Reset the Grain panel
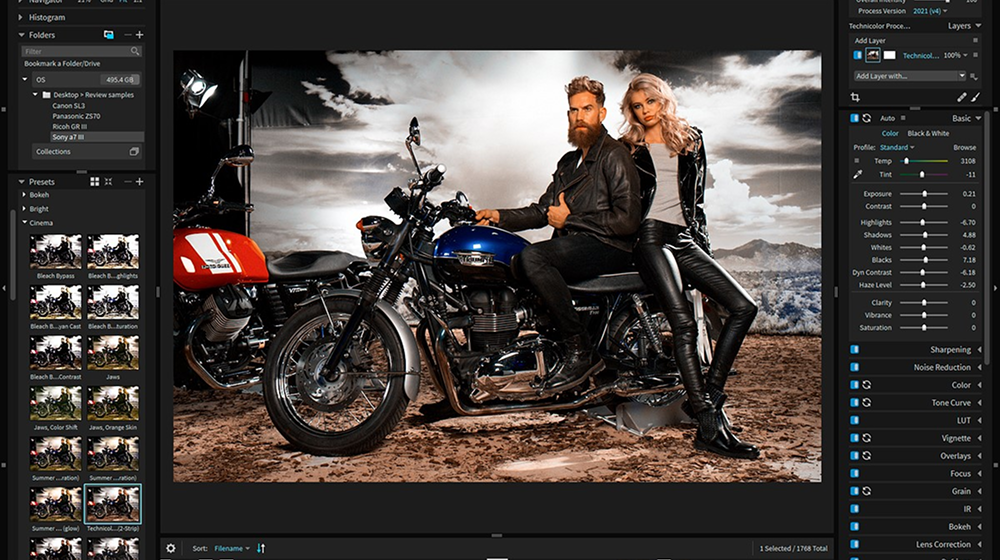 click(x=867, y=491)
